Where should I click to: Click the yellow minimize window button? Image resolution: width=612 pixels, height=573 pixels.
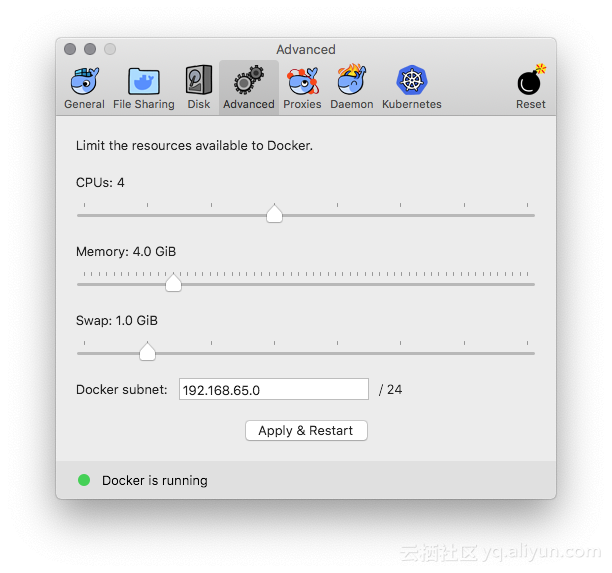(90, 49)
